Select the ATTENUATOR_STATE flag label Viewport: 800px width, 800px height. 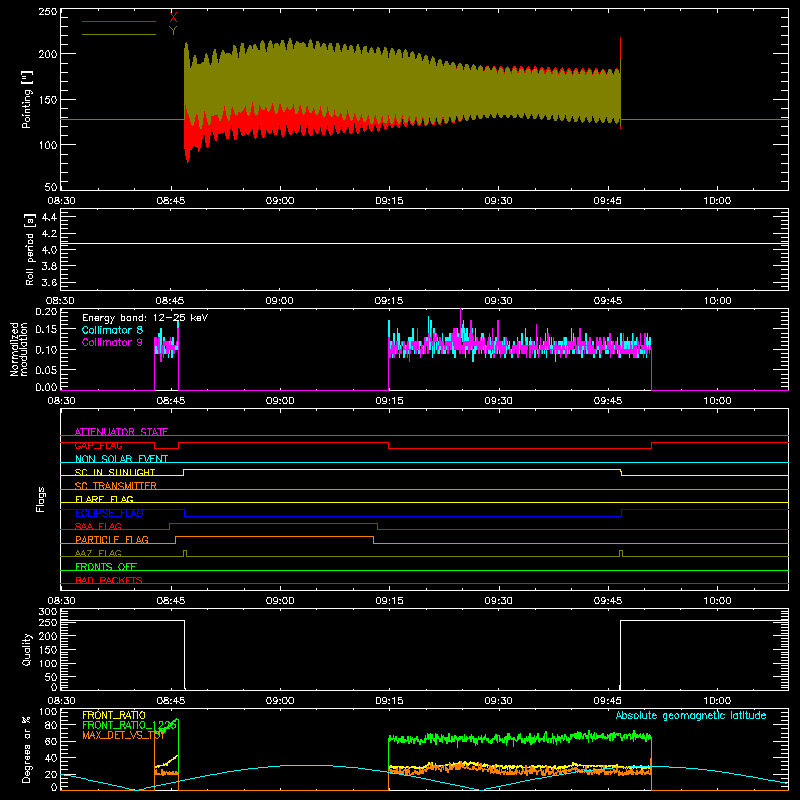(121, 432)
